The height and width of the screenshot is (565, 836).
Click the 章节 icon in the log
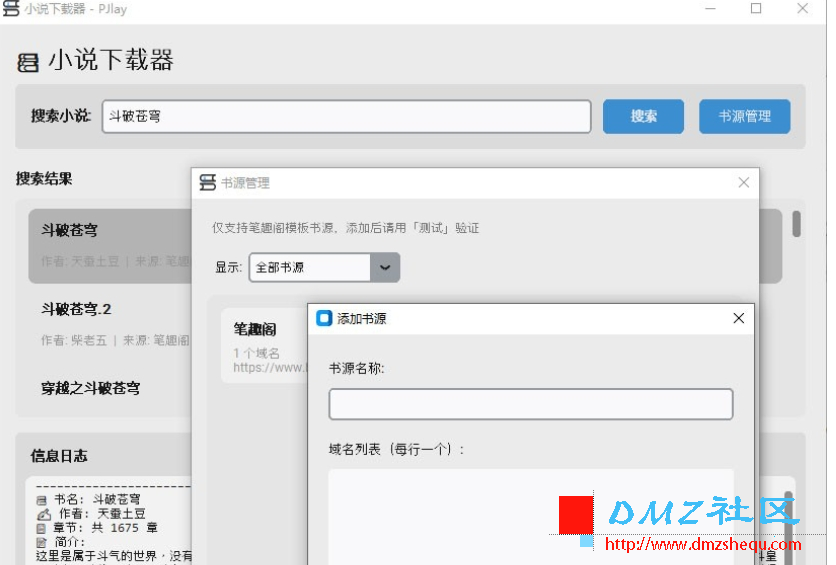(42, 528)
